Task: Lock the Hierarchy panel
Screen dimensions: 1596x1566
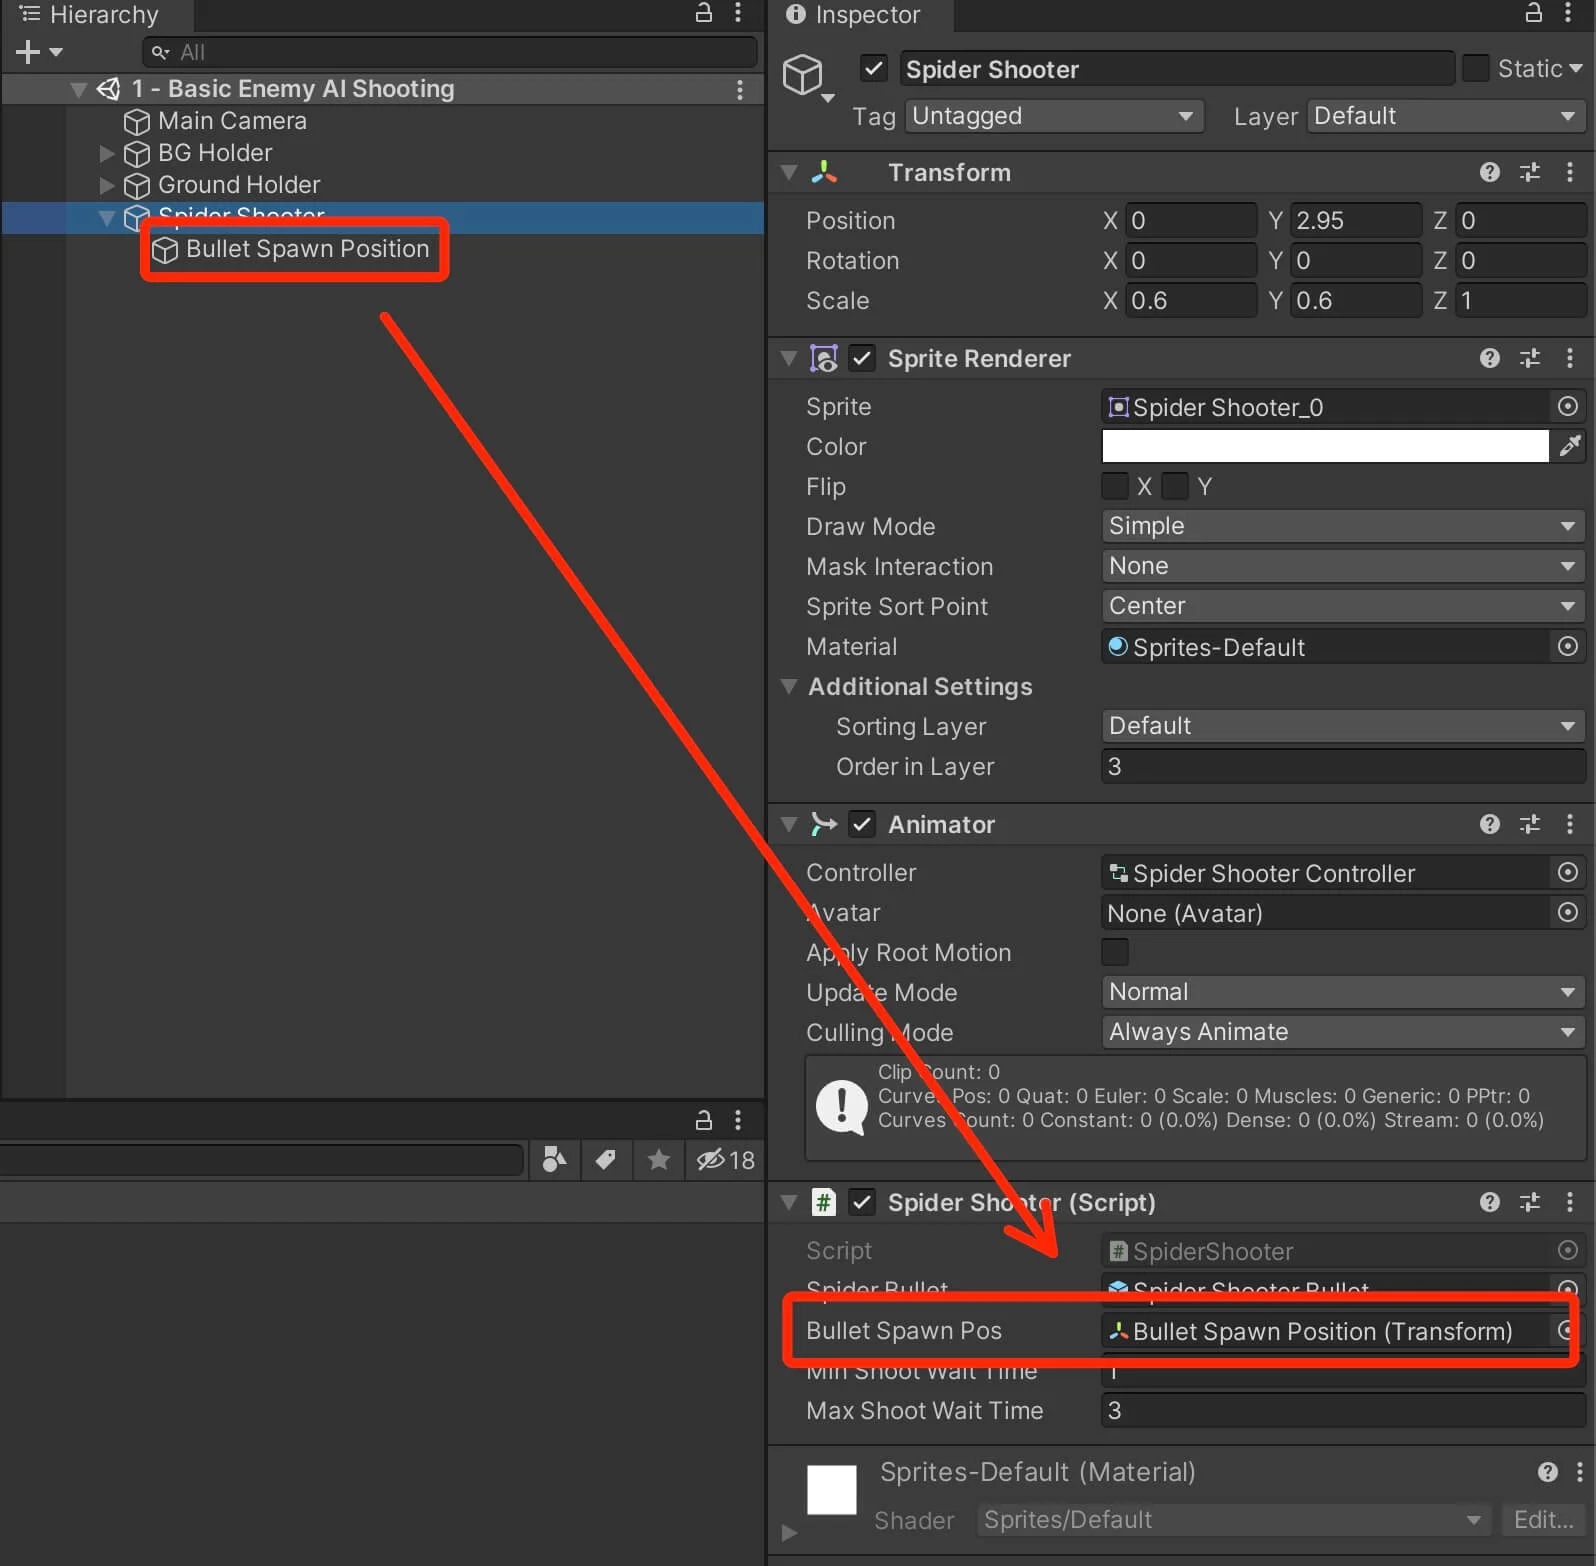Action: [704, 13]
